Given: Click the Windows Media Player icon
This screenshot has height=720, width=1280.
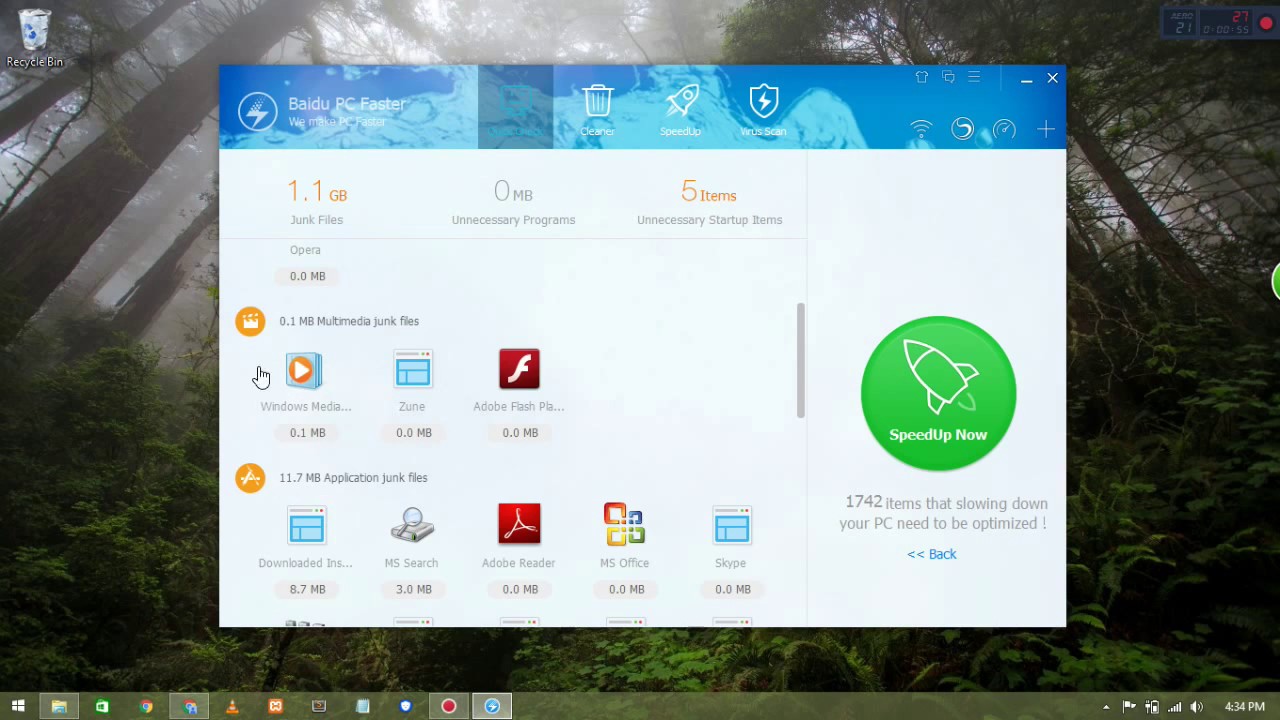Looking at the screenshot, I should click(x=304, y=370).
